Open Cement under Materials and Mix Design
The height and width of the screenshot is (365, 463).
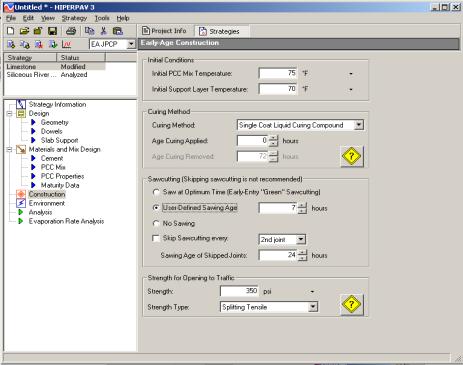click(52, 158)
